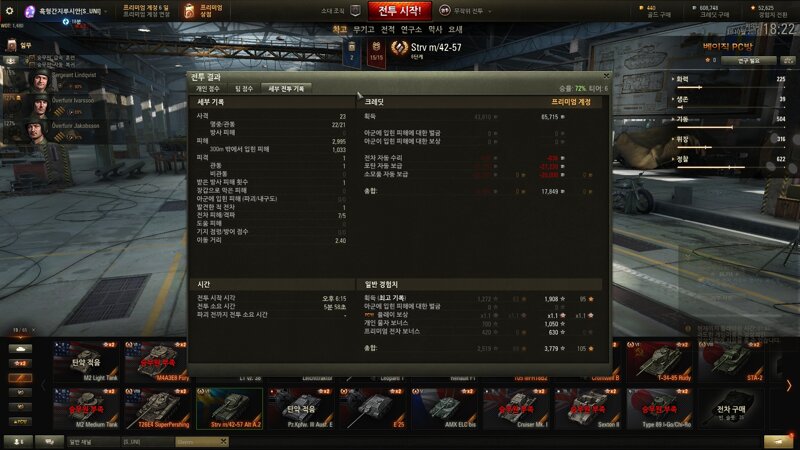Viewport: 800px width, 450px height.
Task: Open the settings gear menu
Action: click(x=9, y=11)
